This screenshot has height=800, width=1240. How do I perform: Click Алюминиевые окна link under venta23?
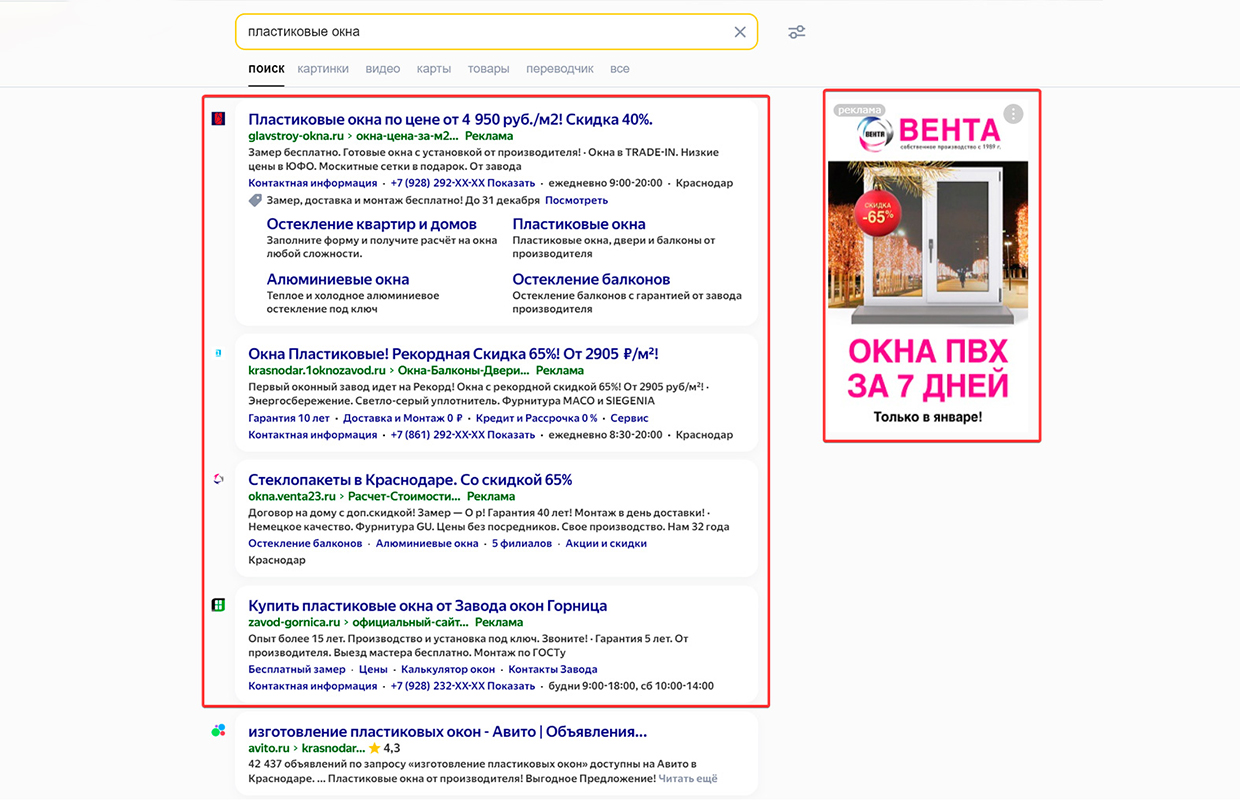(x=427, y=543)
